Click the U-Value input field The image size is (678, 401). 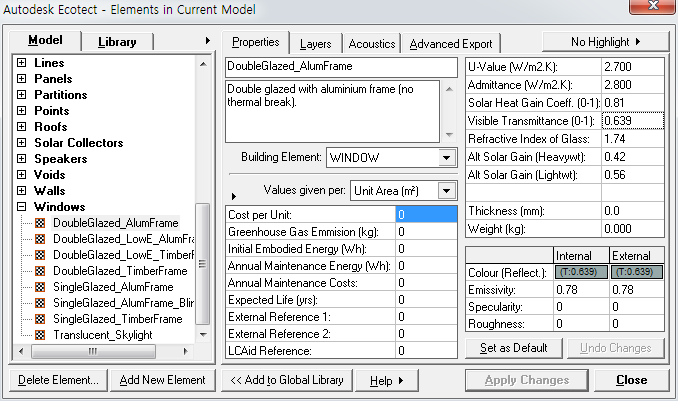point(632,67)
